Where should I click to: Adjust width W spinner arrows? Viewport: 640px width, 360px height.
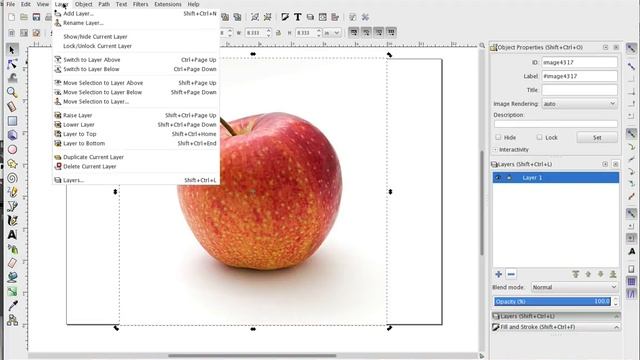(268, 33)
